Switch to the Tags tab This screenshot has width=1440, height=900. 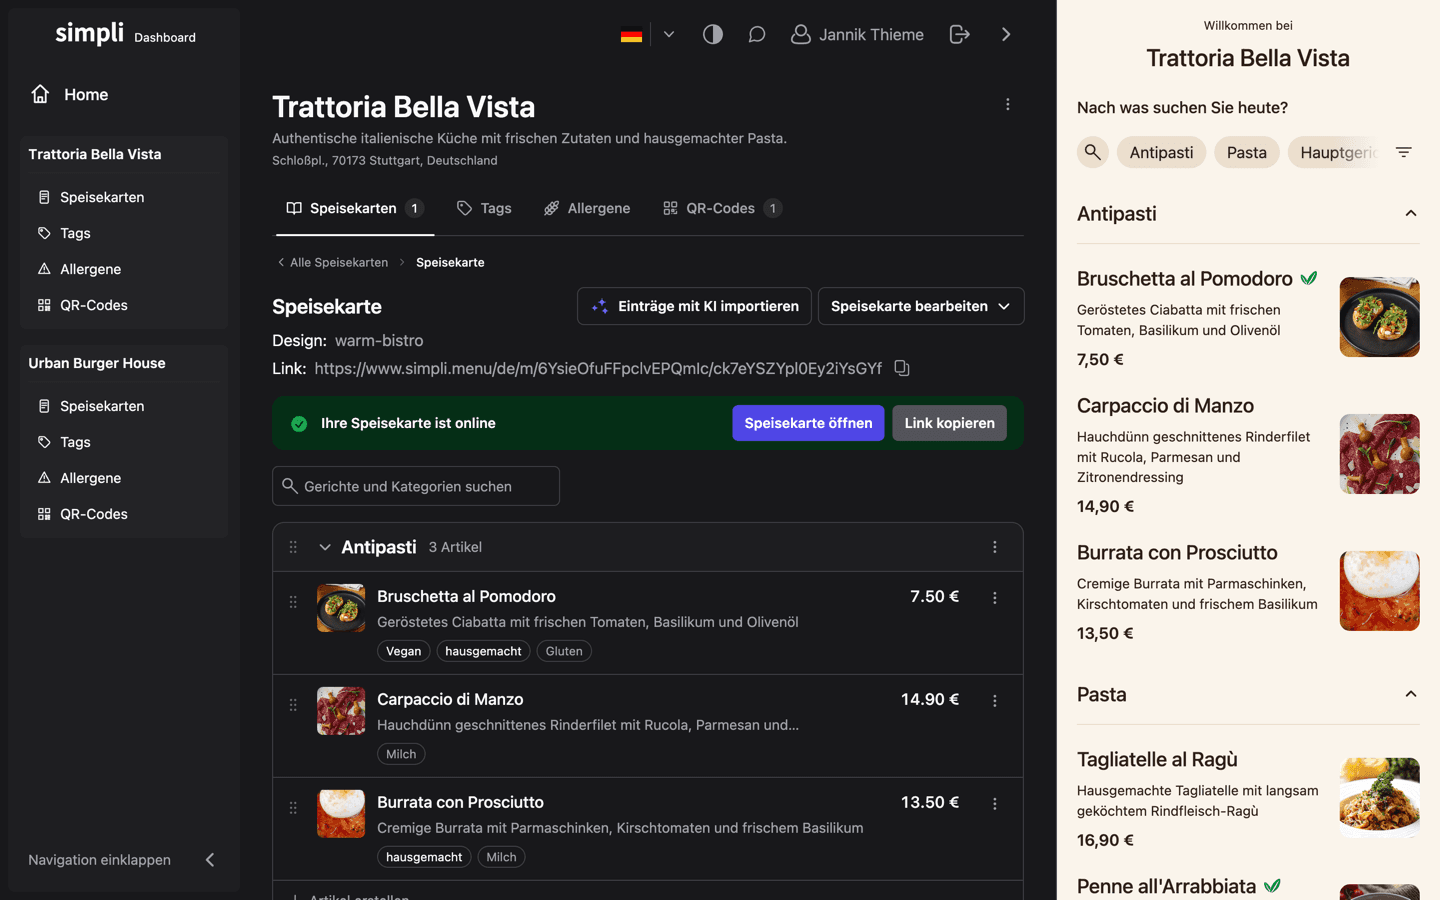tap(484, 208)
